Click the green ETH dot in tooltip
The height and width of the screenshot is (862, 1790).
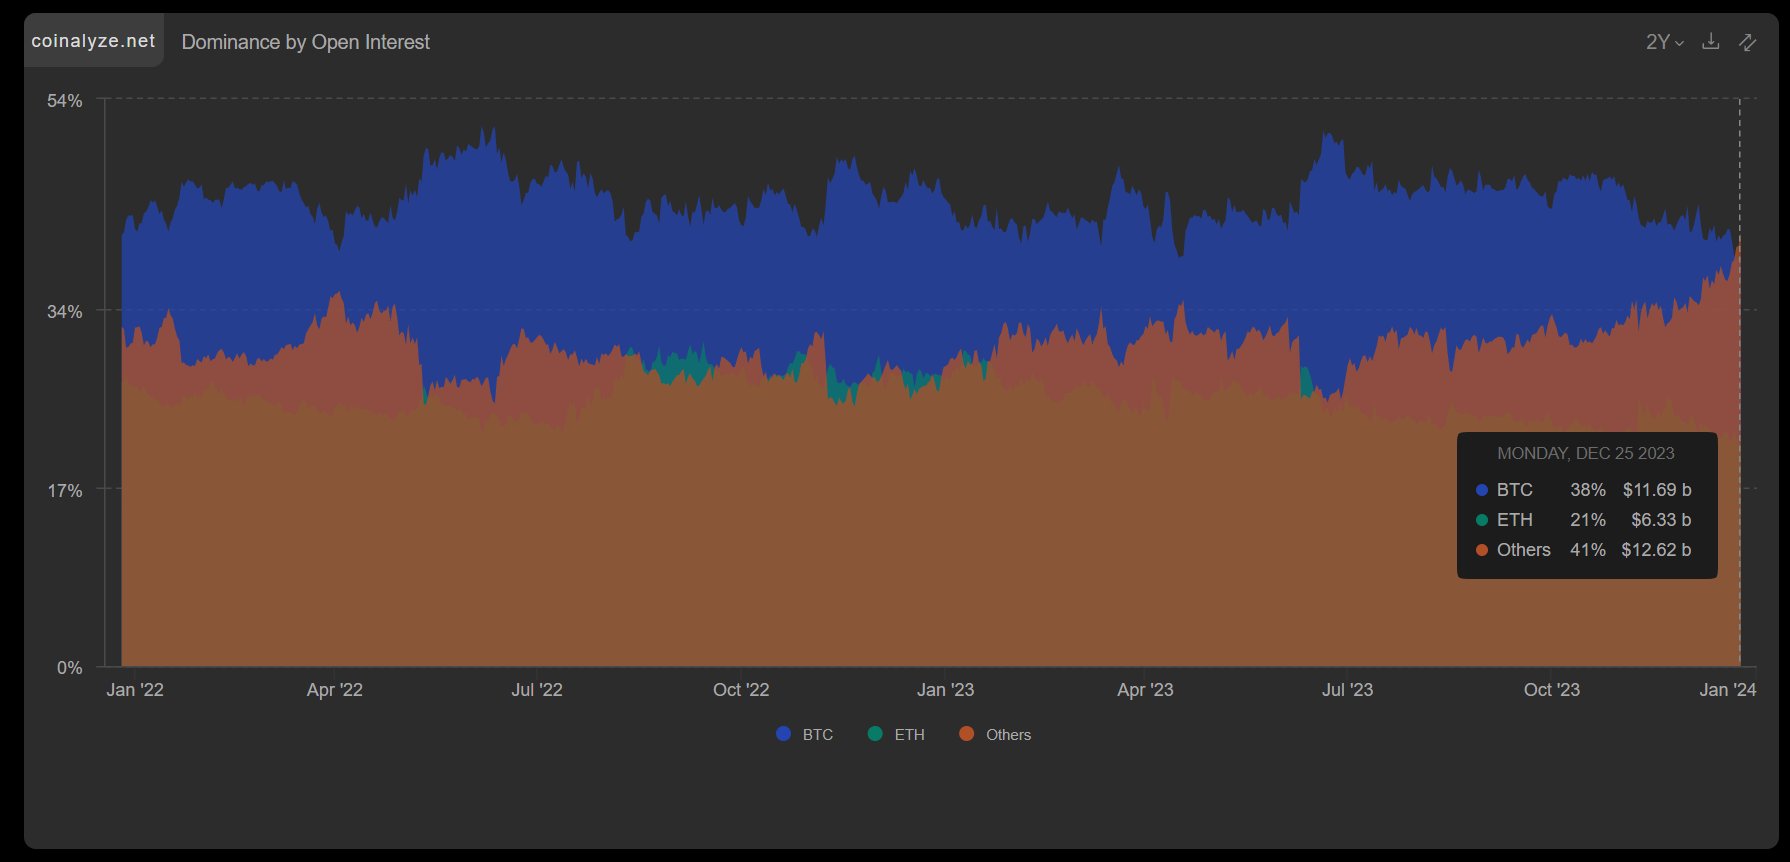(1482, 520)
